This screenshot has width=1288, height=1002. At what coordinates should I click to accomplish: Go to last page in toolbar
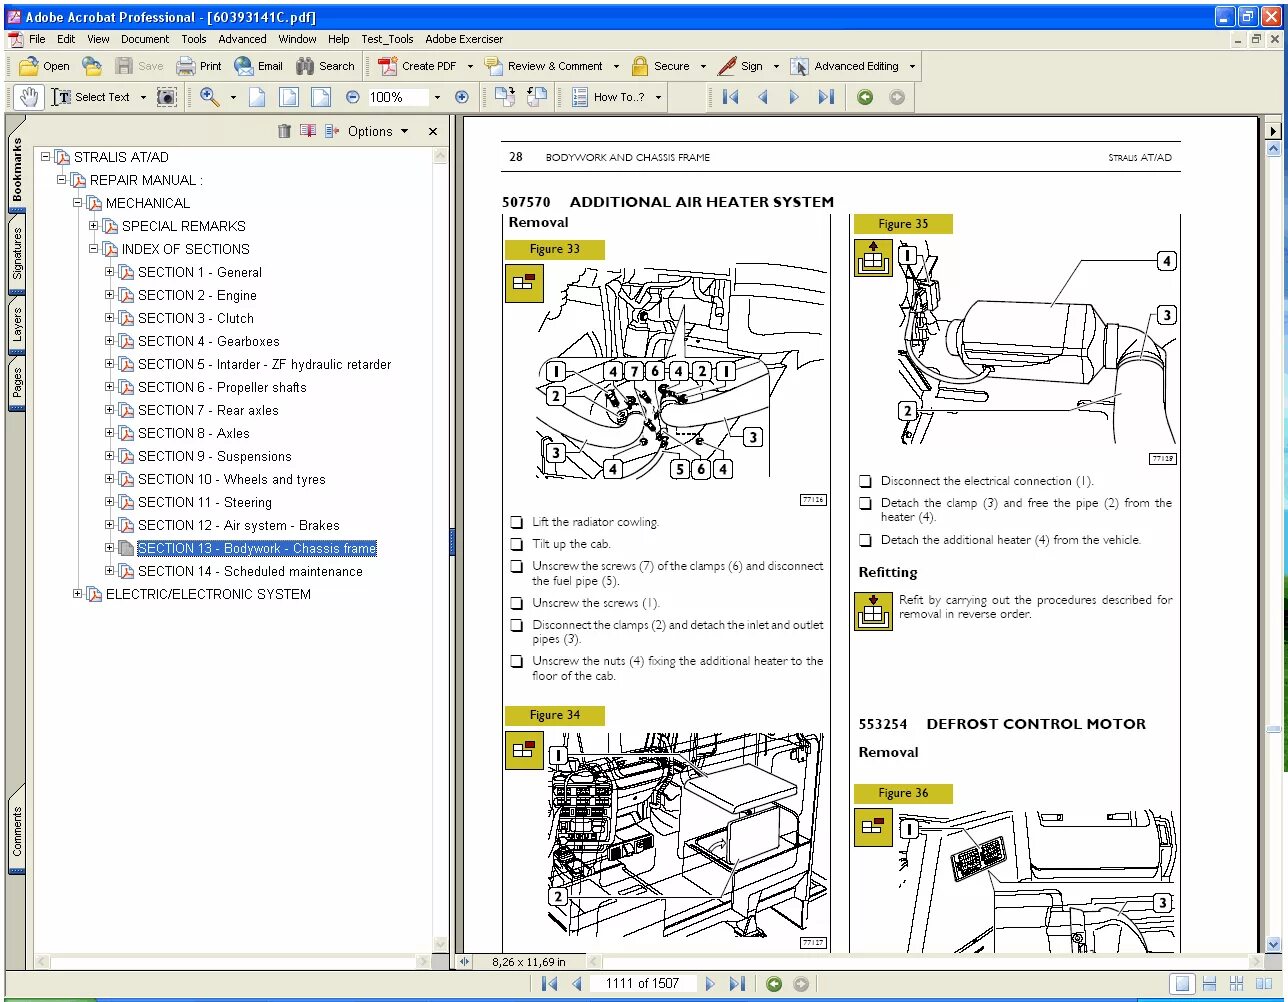pyautogui.click(x=826, y=97)
